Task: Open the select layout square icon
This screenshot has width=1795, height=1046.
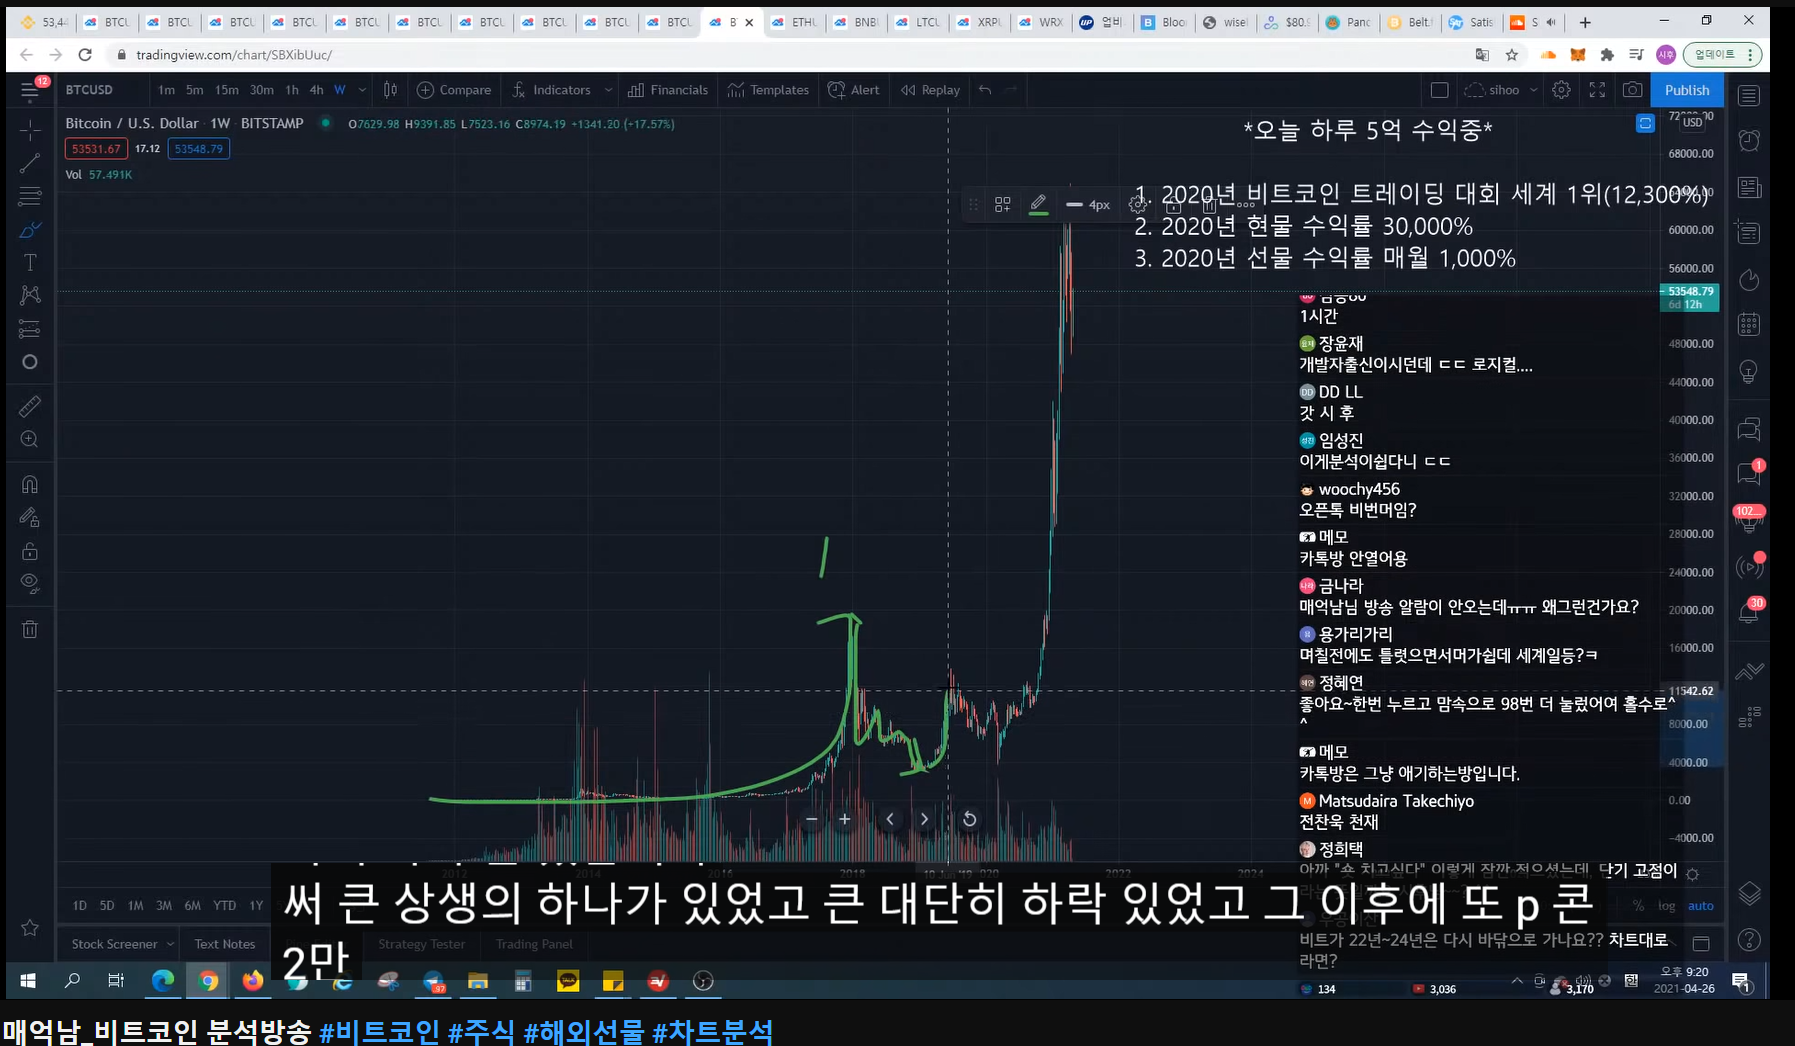Action: (x=1439, y=90)
